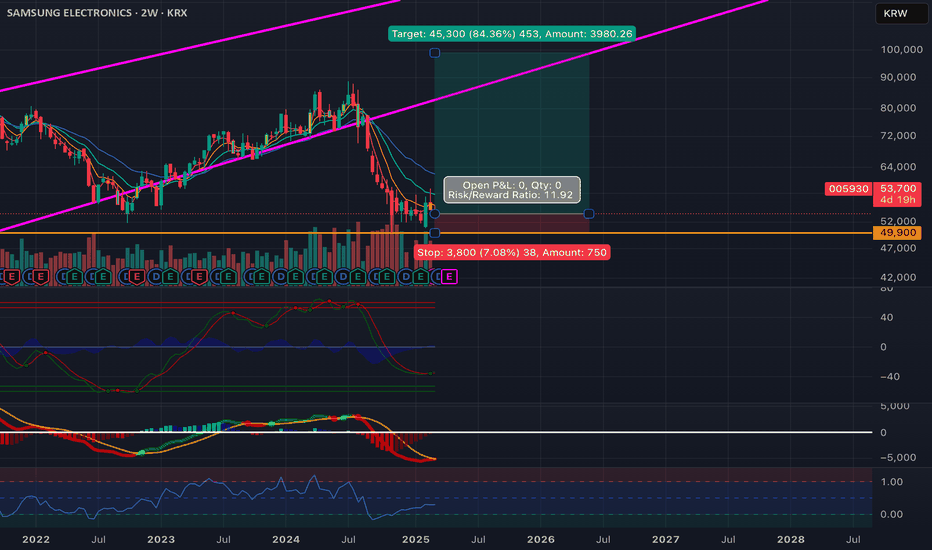This screenshot has width=932, height=550.
Task: Click the Risk/Reward Ratio info box
Action: (x=512, y=190)
